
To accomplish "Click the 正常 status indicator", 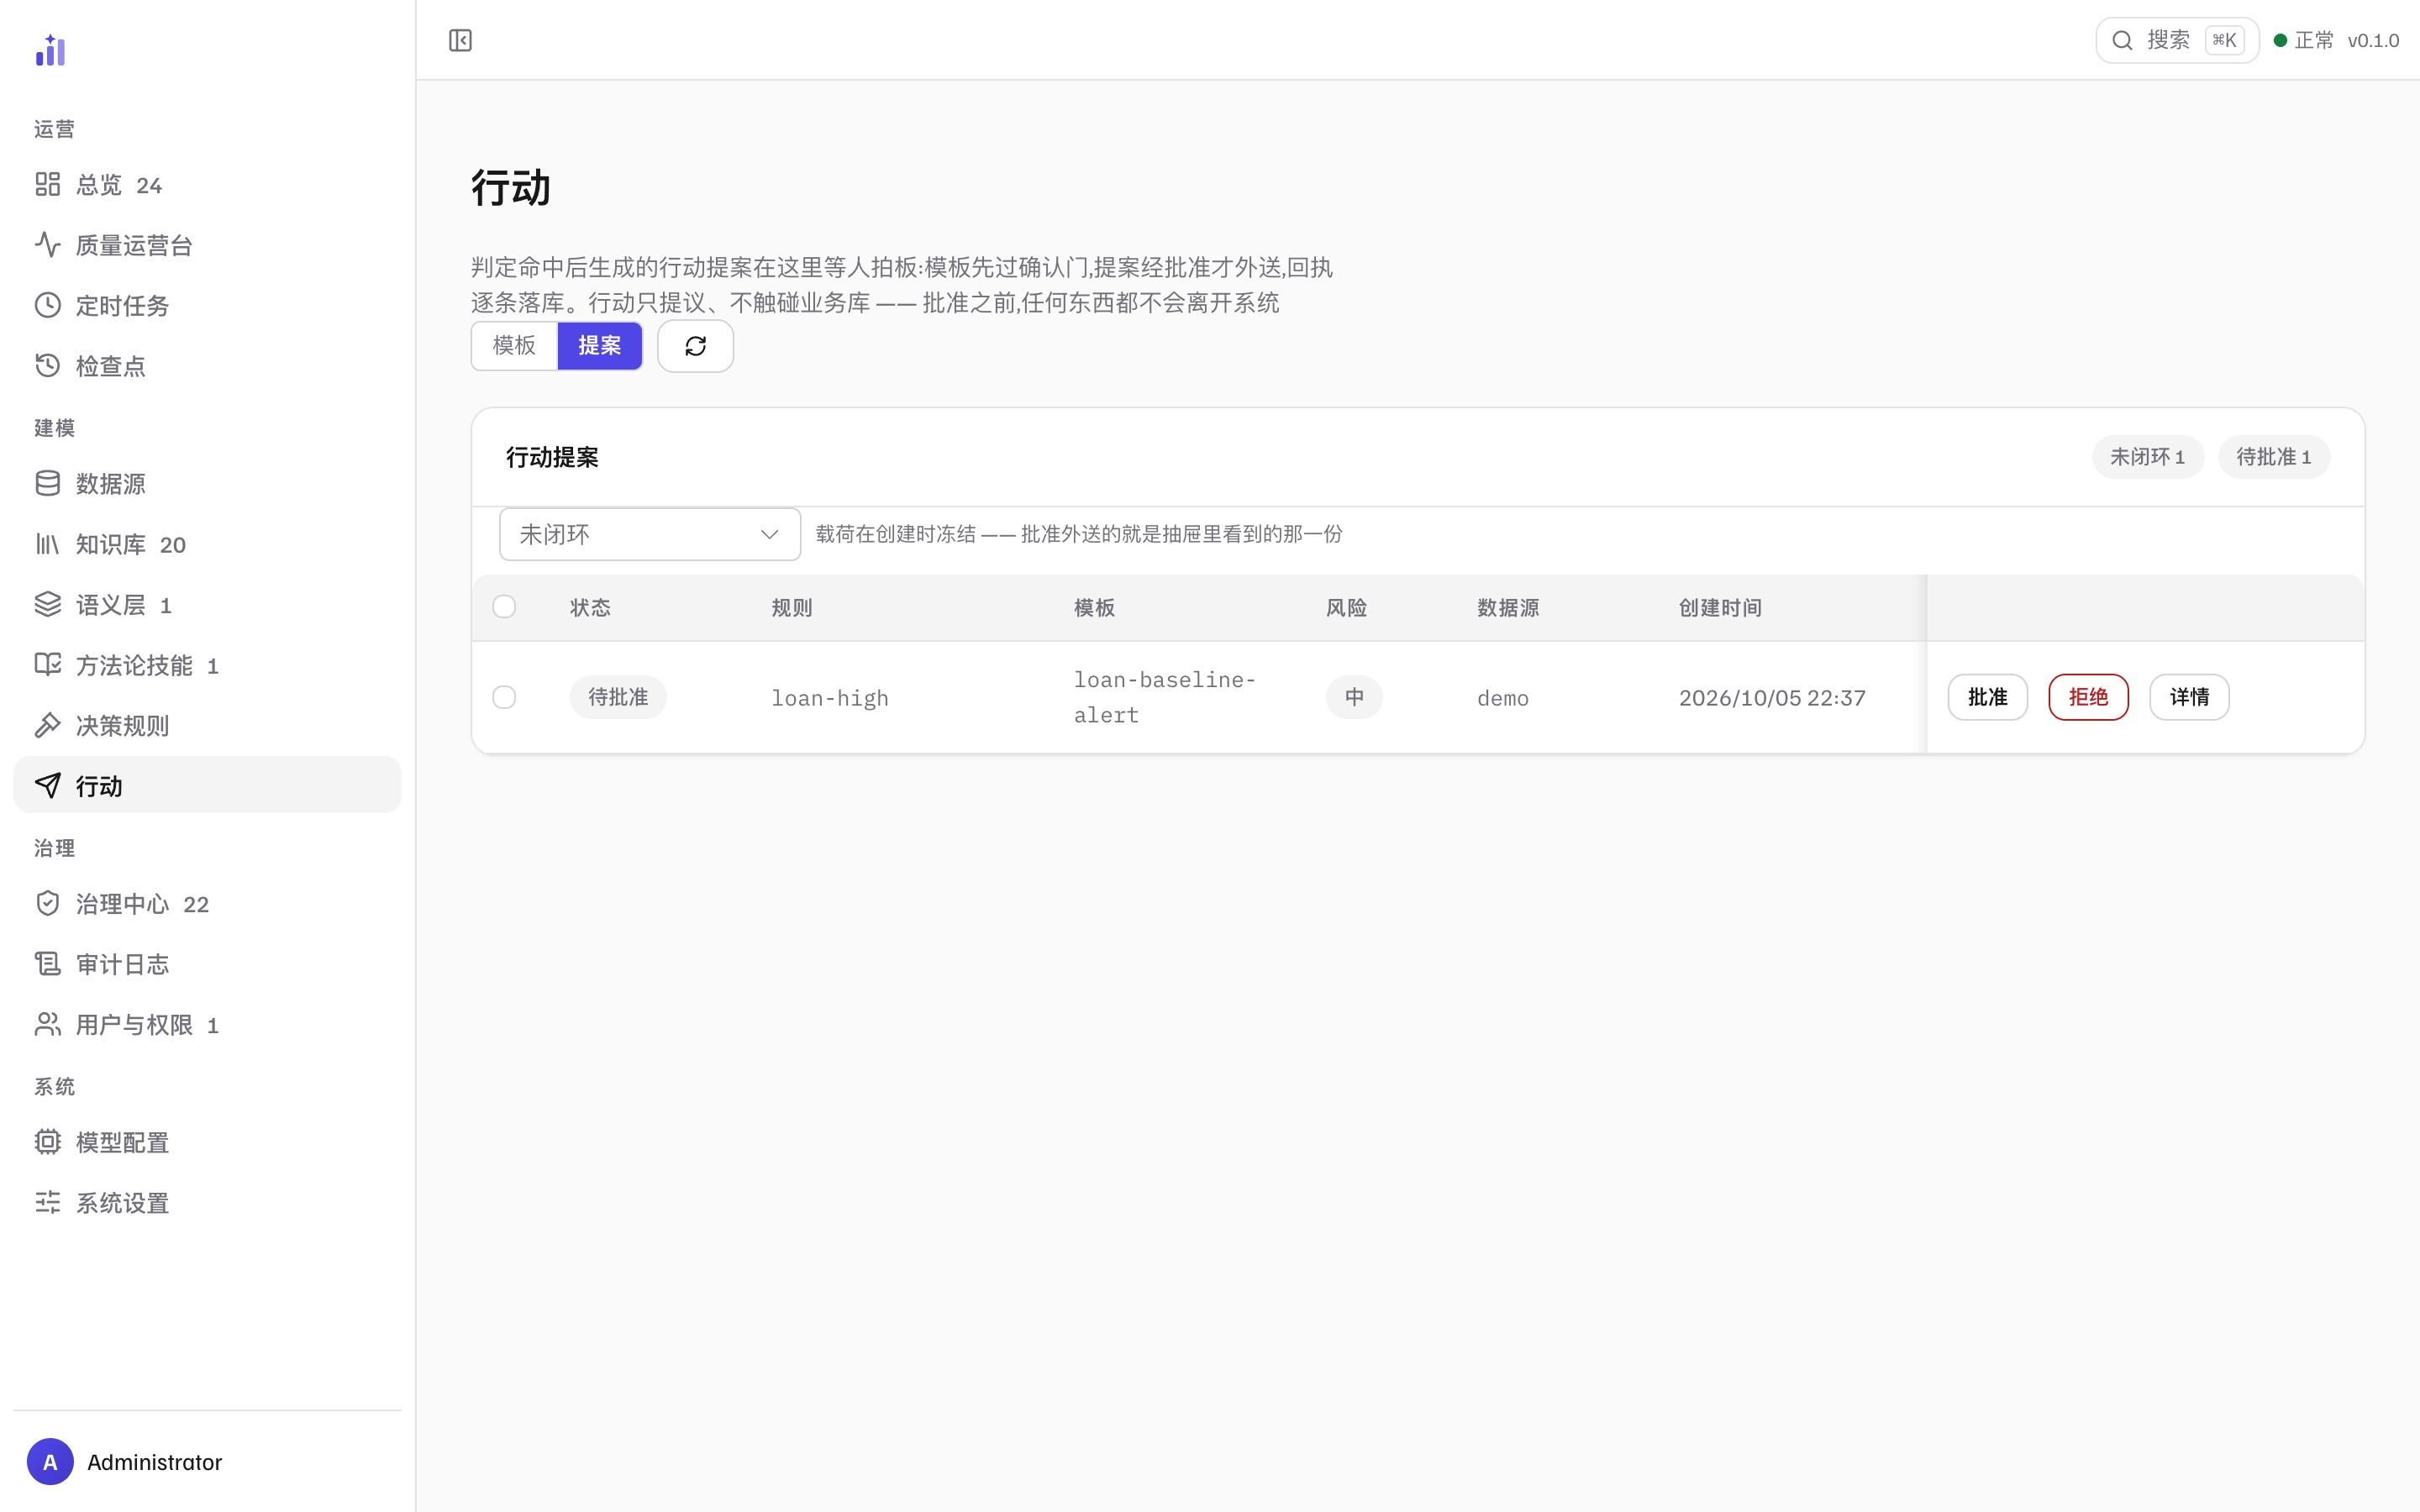I will [x=2304, y=40].
